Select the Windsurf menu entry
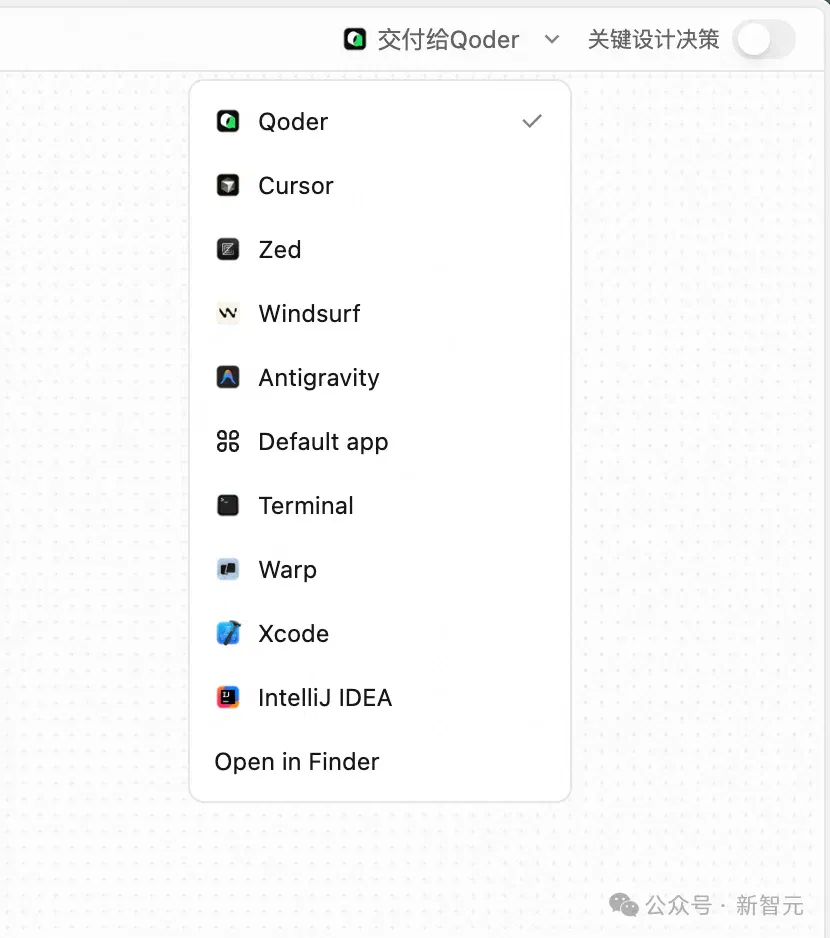The image size is (830, 938). [380, 313]
